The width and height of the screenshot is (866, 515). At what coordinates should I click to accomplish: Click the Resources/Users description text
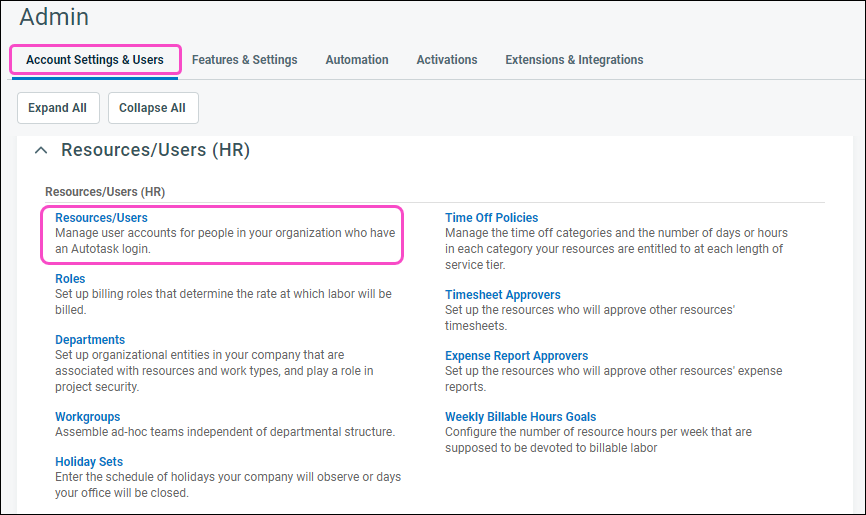(225, 240)
